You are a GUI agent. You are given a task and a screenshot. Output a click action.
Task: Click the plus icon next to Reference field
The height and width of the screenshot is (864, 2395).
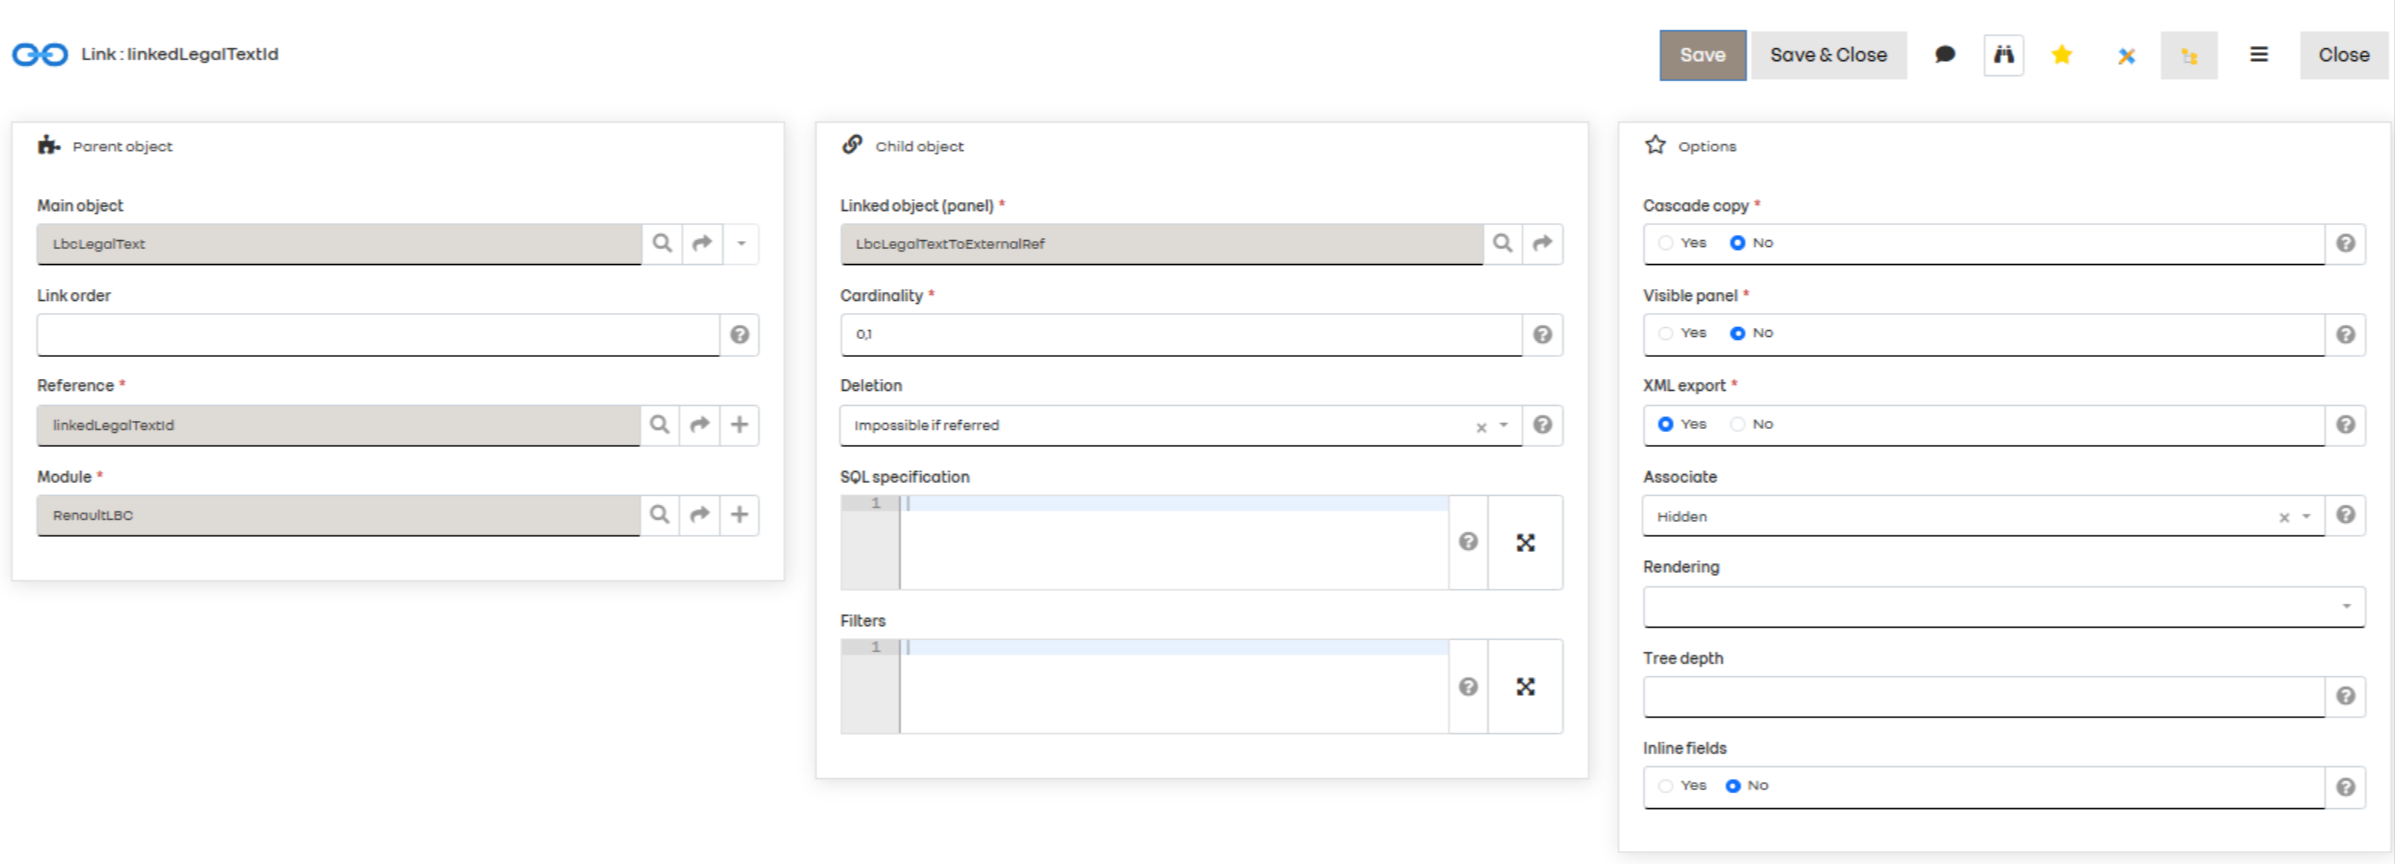coord(739,425)
